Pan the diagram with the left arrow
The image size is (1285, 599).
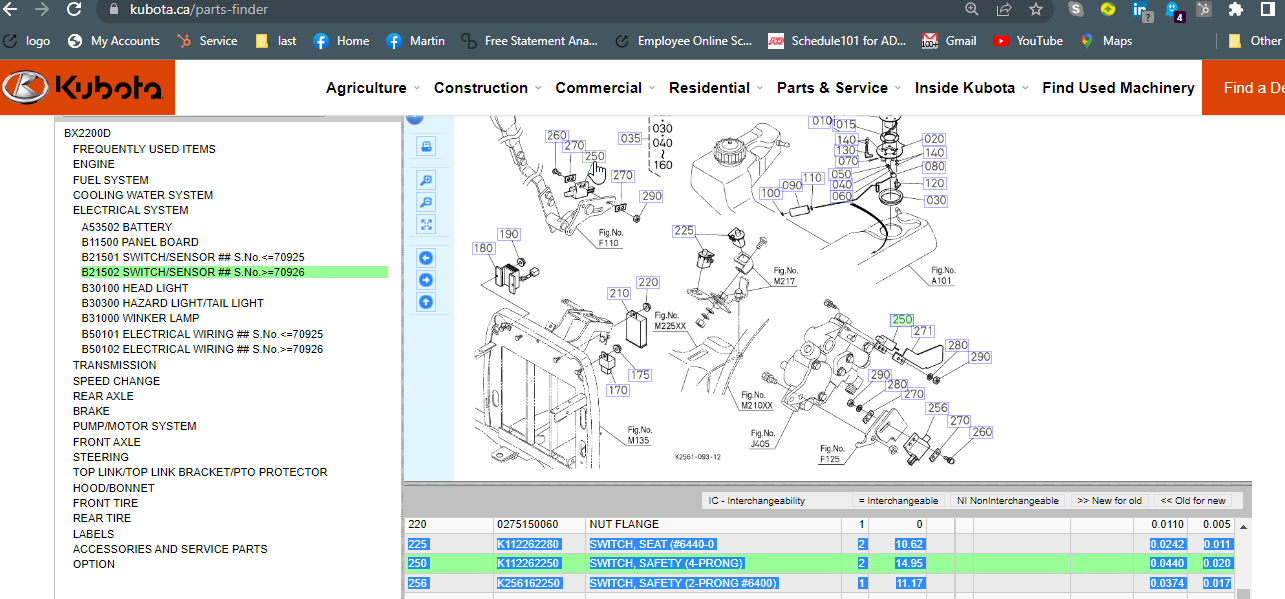pyautogui.click(x=426, y=258)
